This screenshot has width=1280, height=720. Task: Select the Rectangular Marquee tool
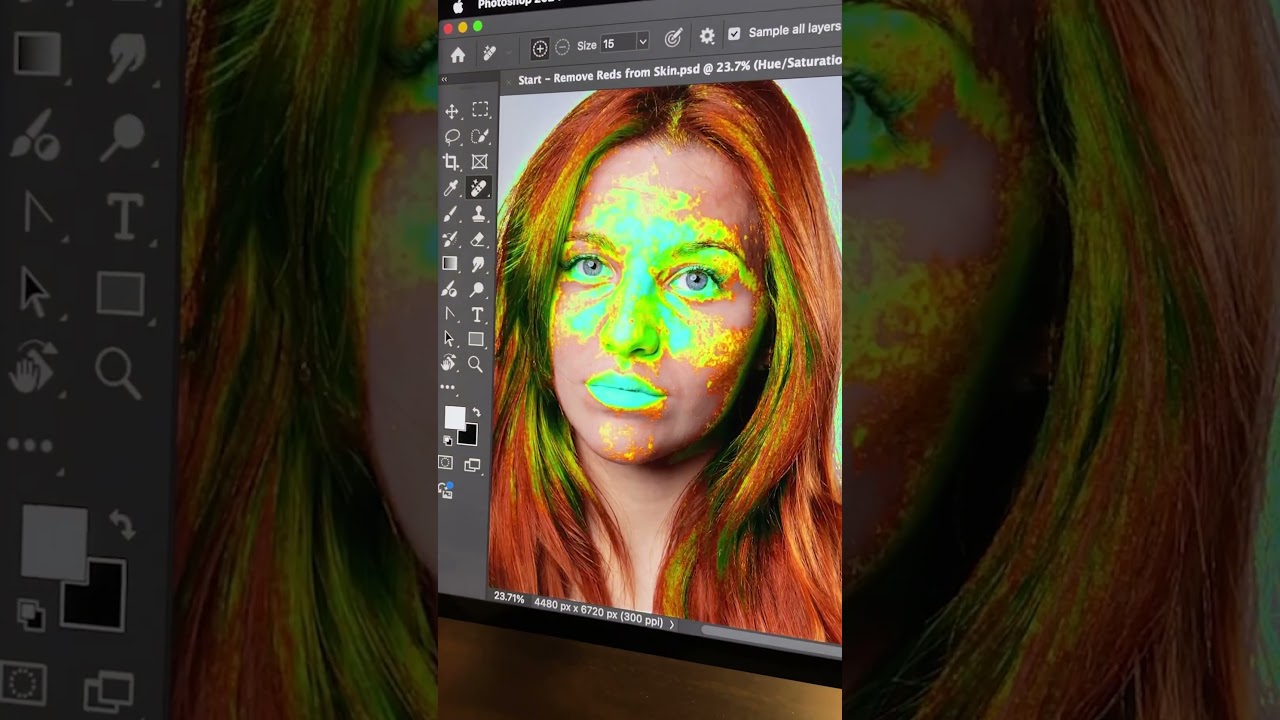(x=480, y=110)
